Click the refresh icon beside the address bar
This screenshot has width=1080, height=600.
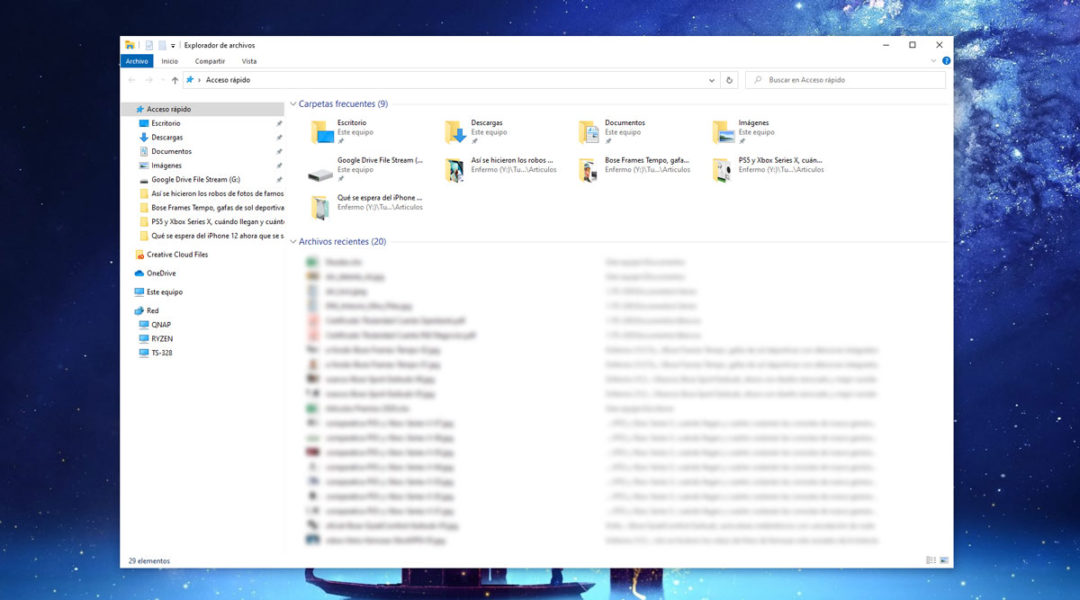click(729, 80)
